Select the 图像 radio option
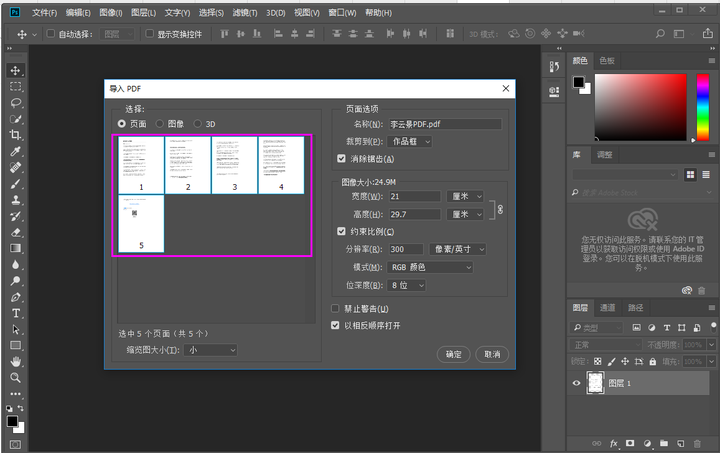This screenshot has width=720, height=453. 159,124
